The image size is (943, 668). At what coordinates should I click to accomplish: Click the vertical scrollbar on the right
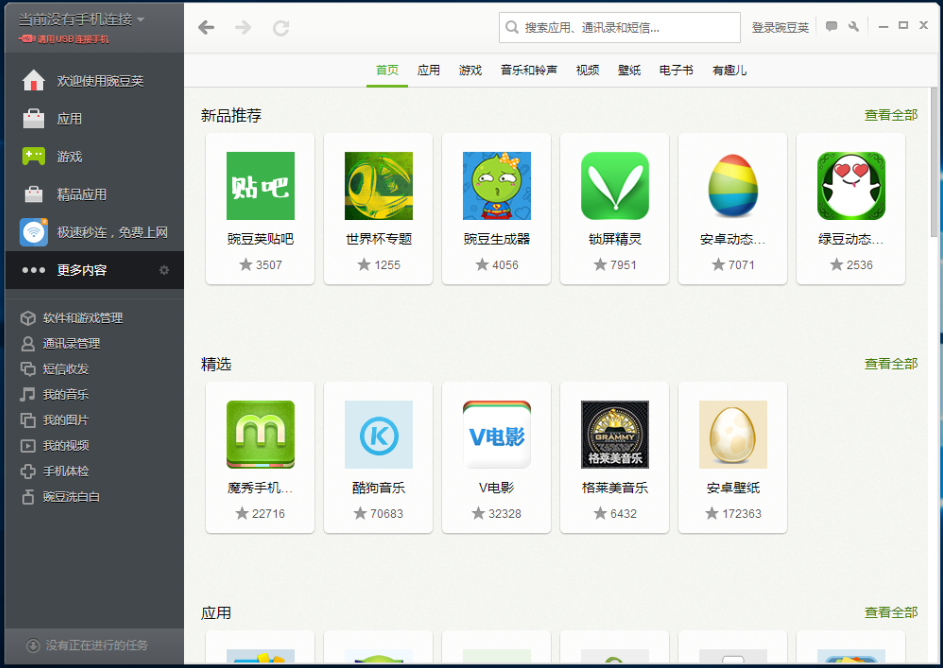click(x=934, y=162)
